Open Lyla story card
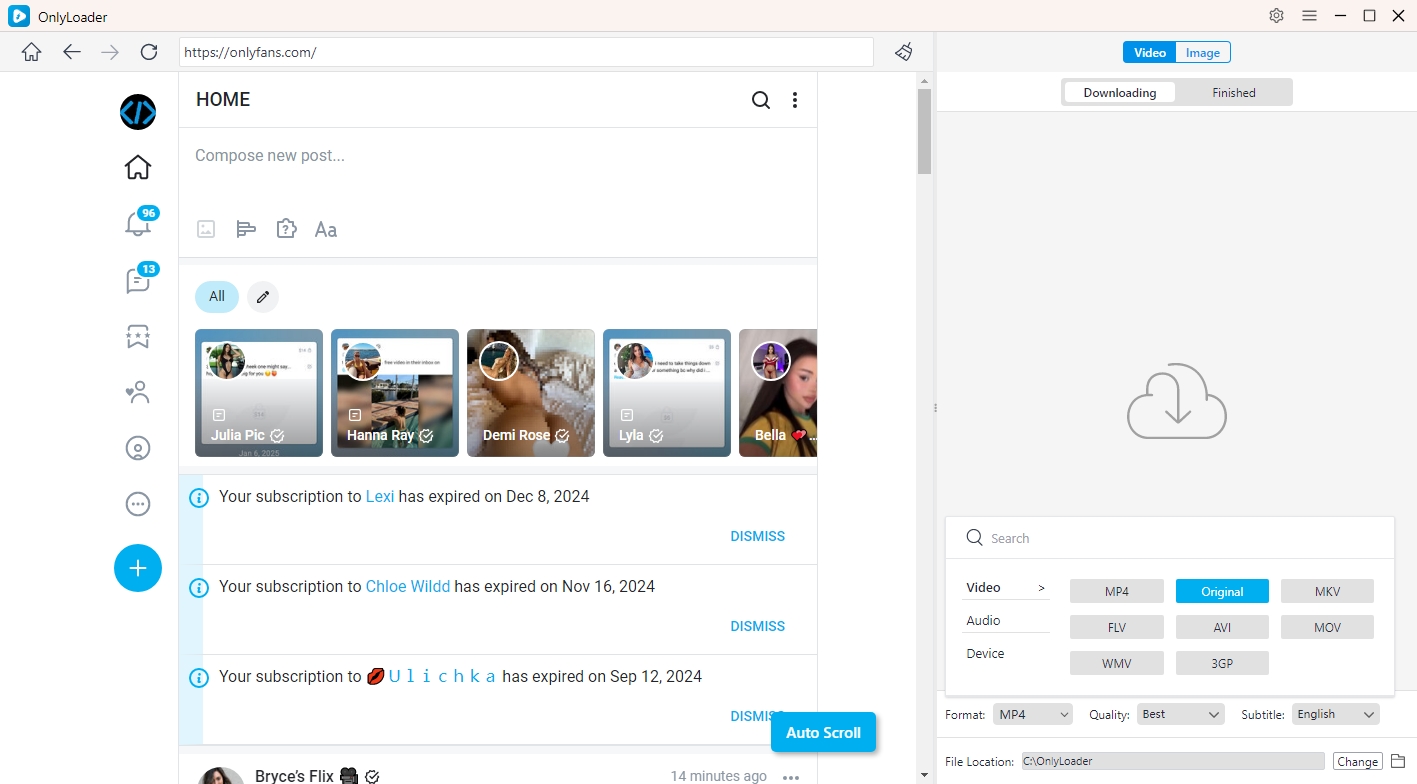This screenshot has height=784, width=1417. tap(667, 393)
